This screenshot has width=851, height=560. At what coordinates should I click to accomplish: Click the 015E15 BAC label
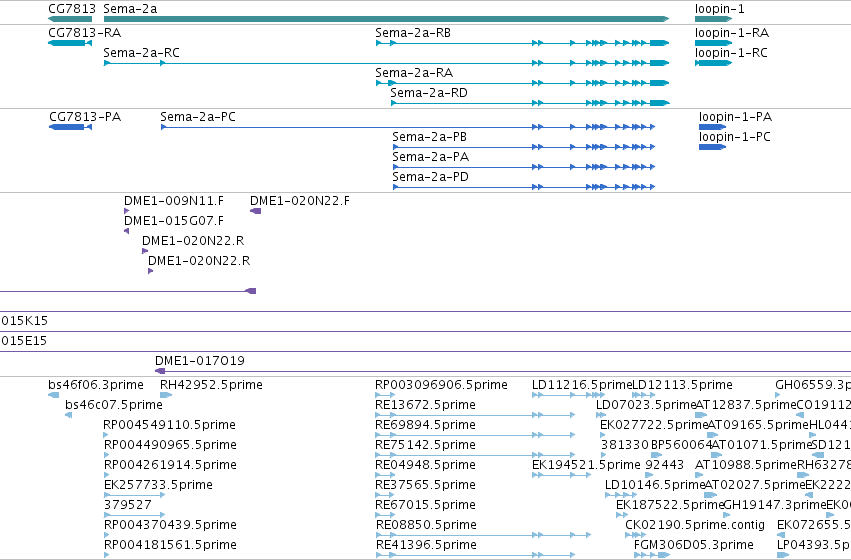(24, 341)
